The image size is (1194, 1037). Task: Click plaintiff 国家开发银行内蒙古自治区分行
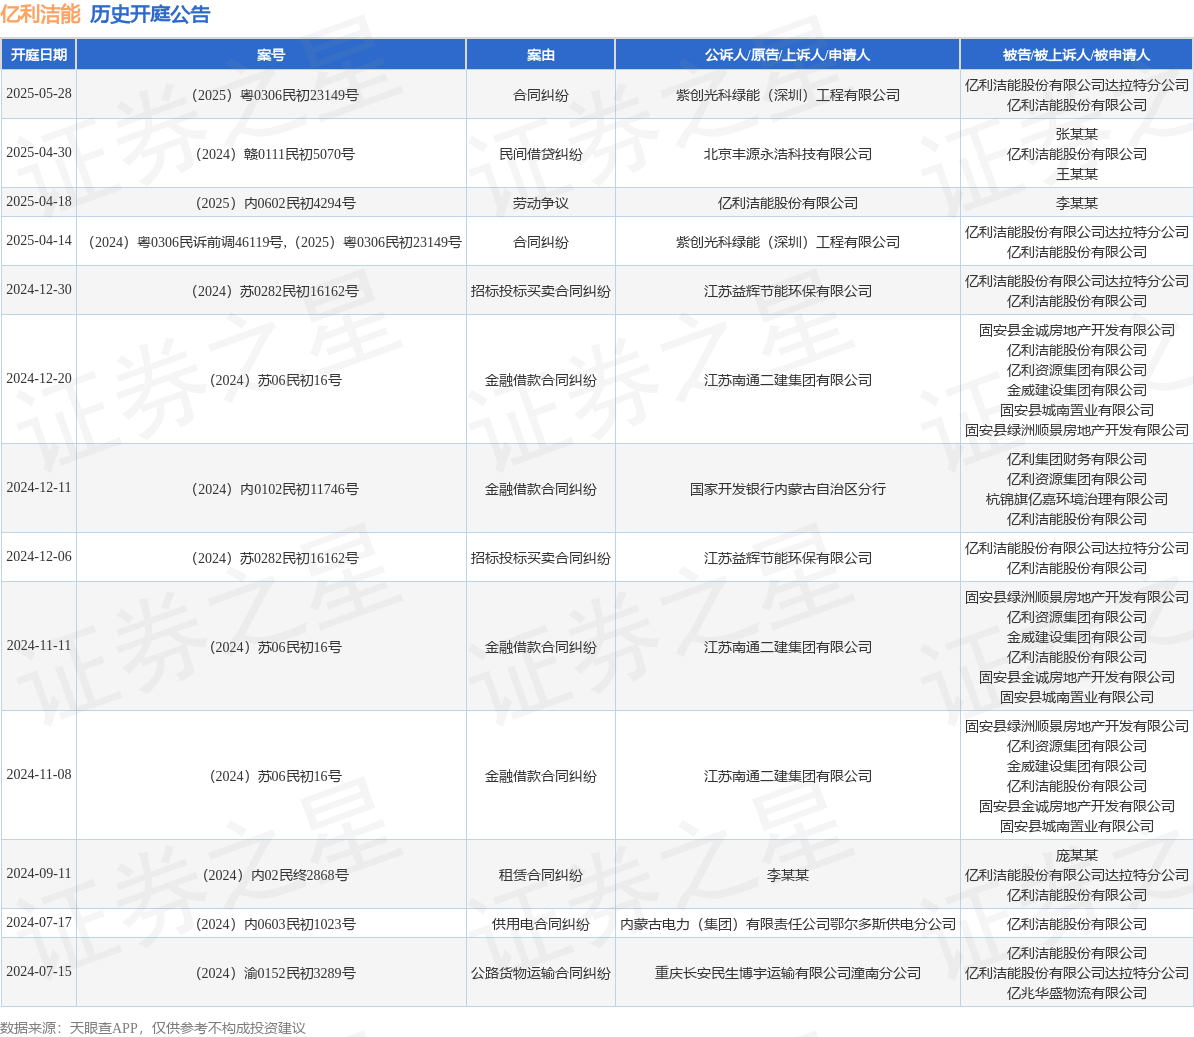[787, 489]
